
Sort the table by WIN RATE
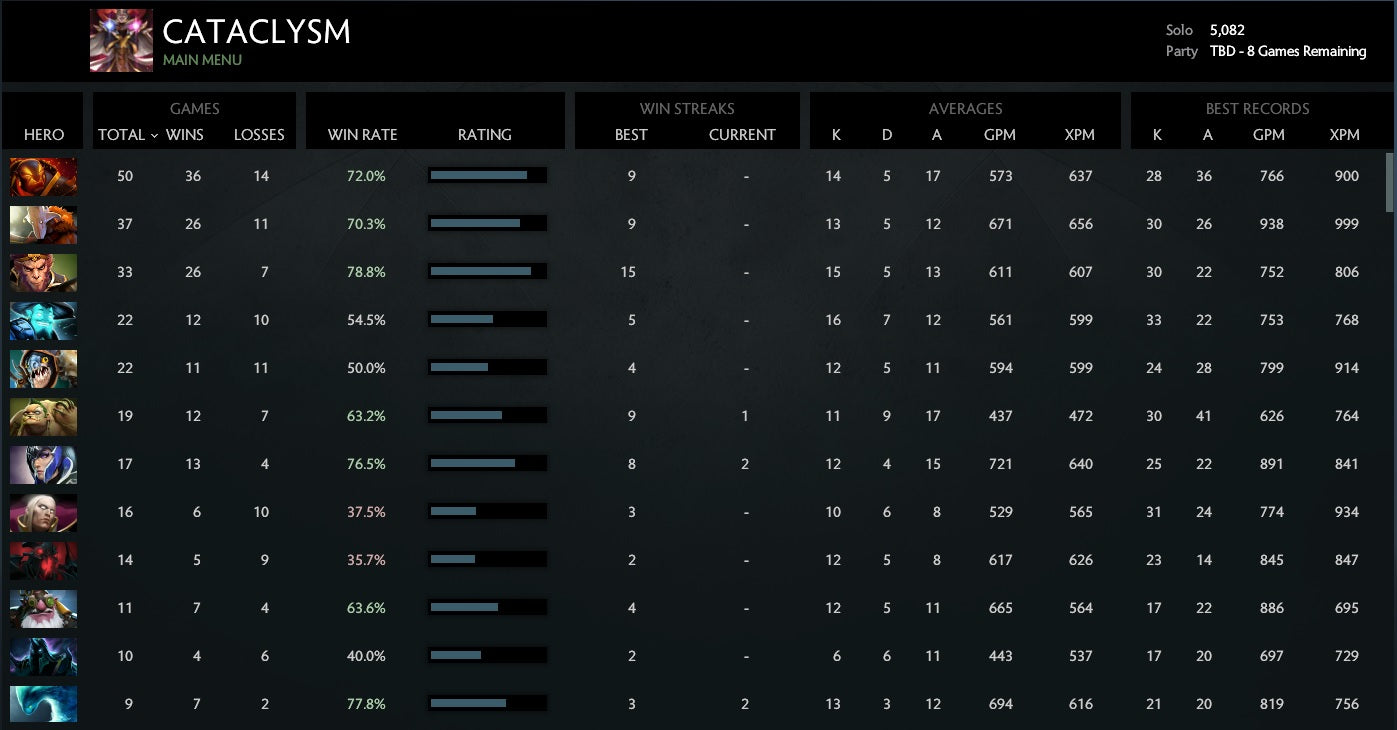pos(362,135)
